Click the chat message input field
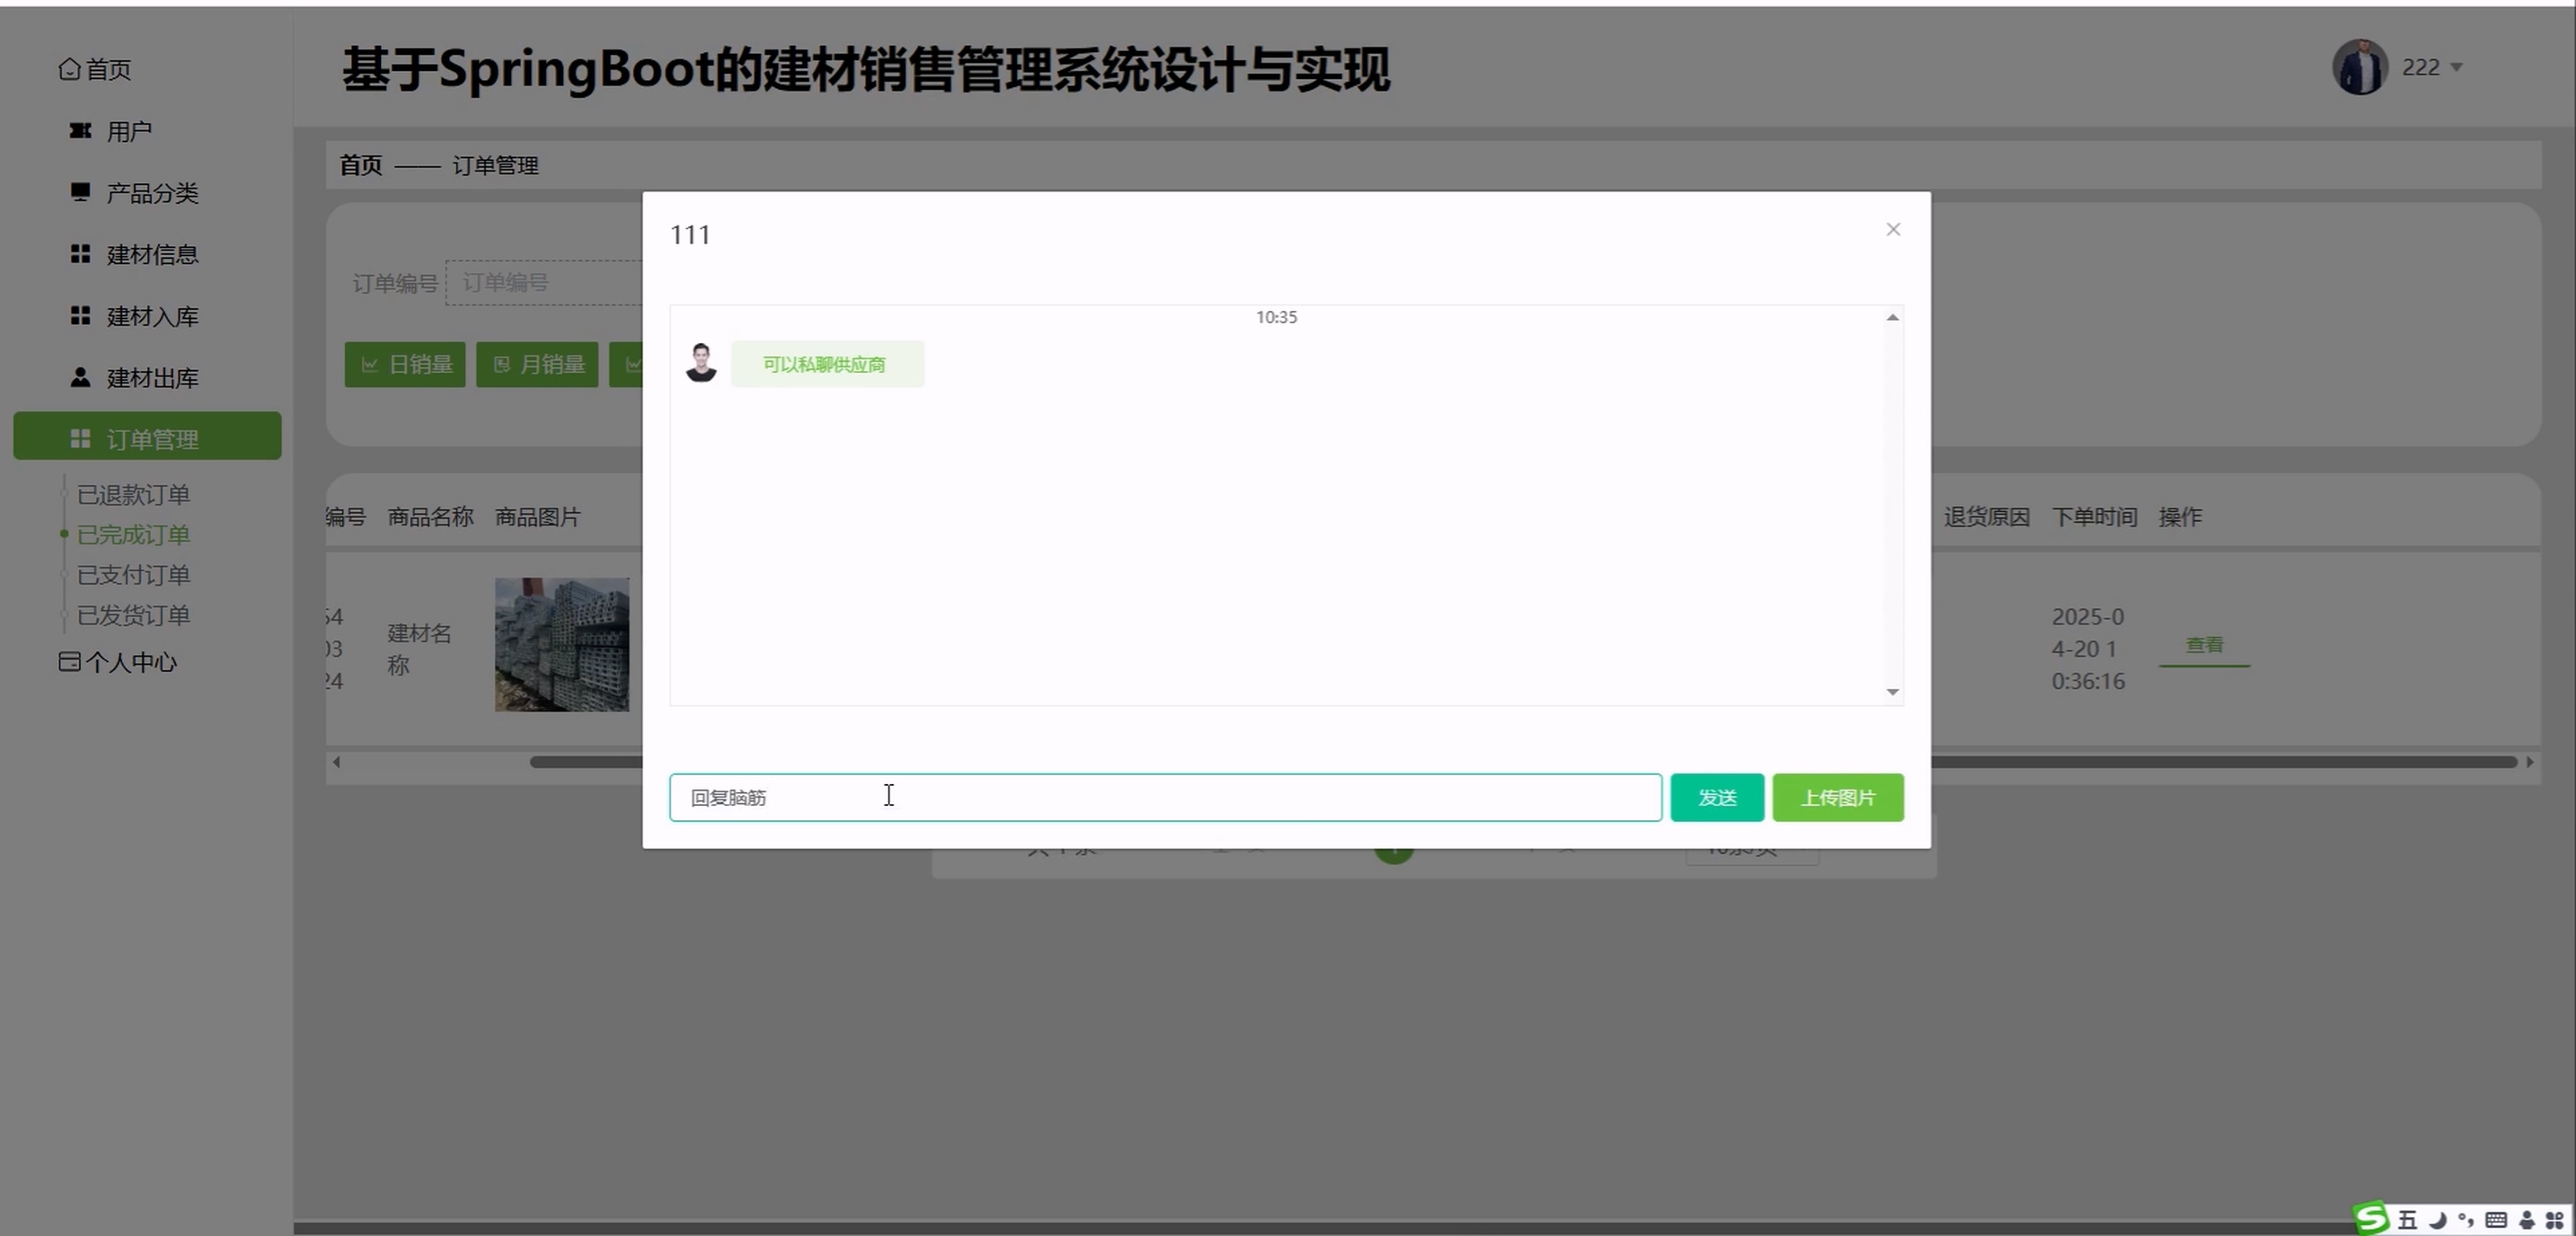The image size is (2576, 1236). (x=1165, y=797)
